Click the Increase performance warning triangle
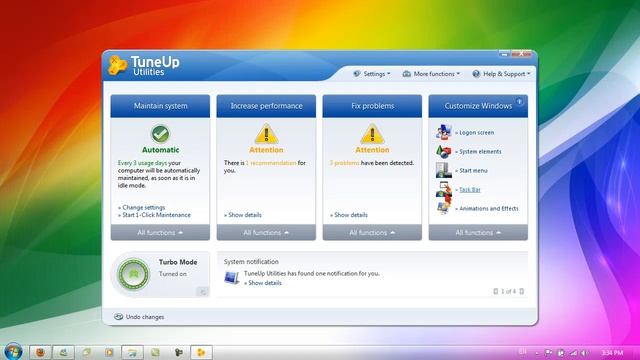This screenshot has height=360, width=640. tap(266, 133)
